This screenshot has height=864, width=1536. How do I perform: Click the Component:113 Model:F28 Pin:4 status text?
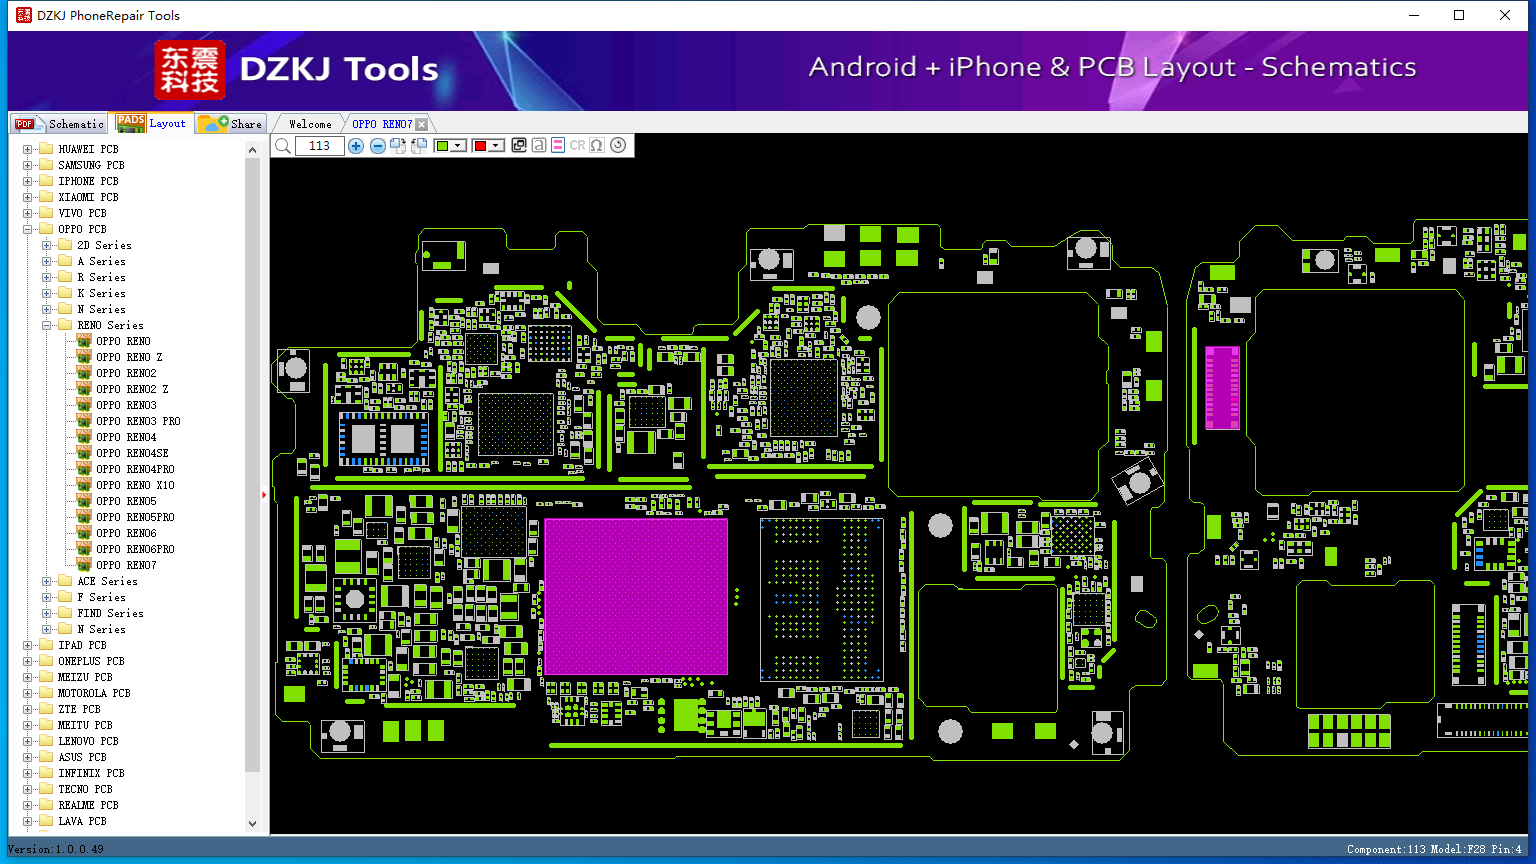(1434, 849)
